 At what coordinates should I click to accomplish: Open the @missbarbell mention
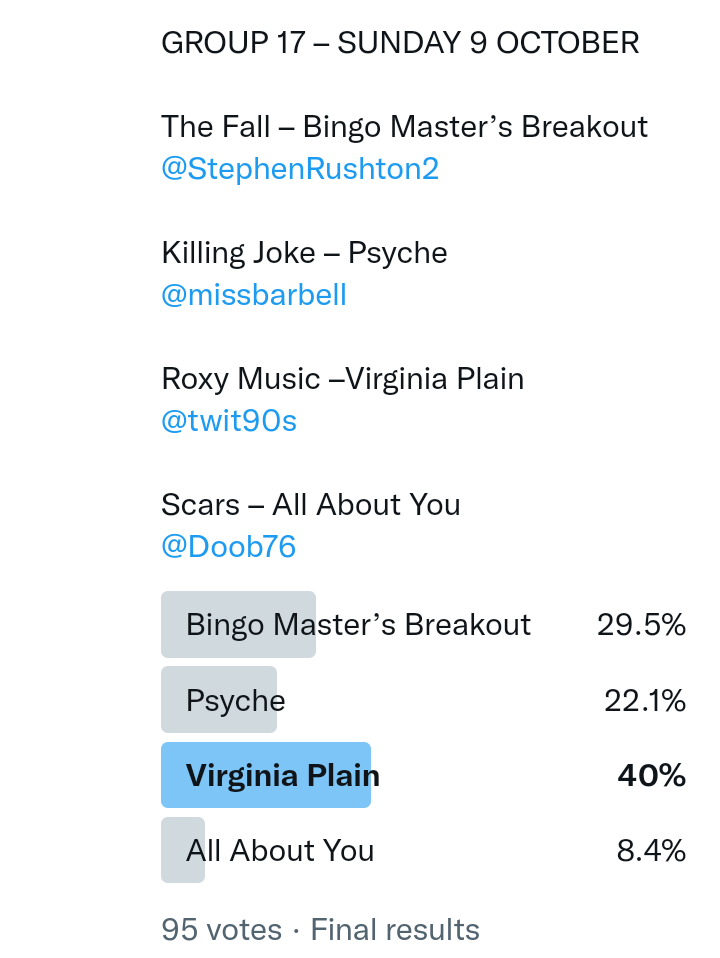[254, 295]
